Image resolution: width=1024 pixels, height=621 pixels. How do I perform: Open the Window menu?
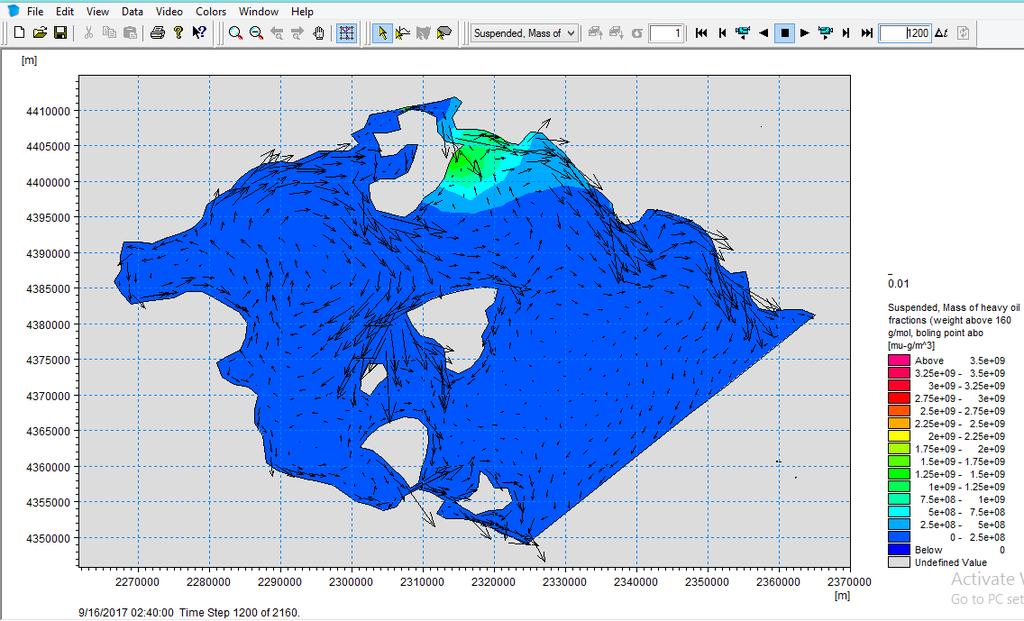click(259, 11)
